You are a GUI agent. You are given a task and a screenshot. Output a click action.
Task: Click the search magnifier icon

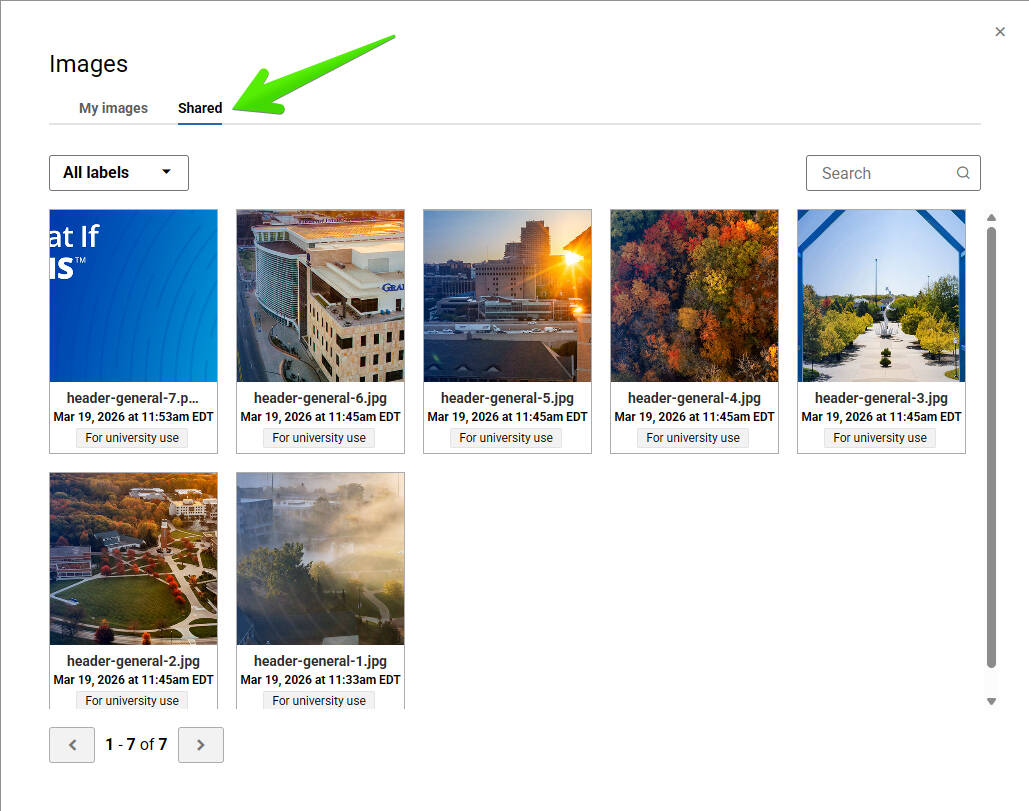pos(962,173)
